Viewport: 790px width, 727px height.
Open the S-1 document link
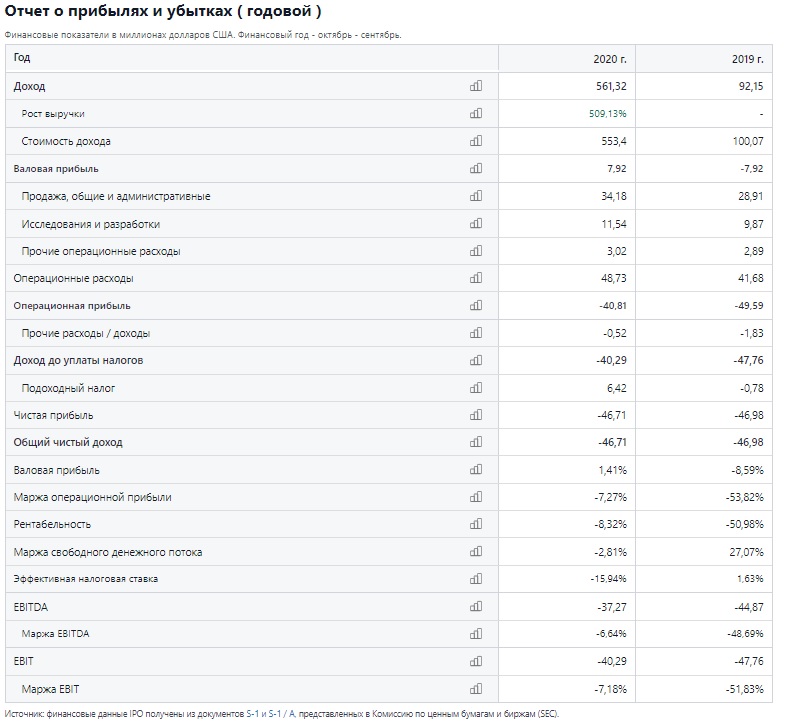click(x=252, y=714)
